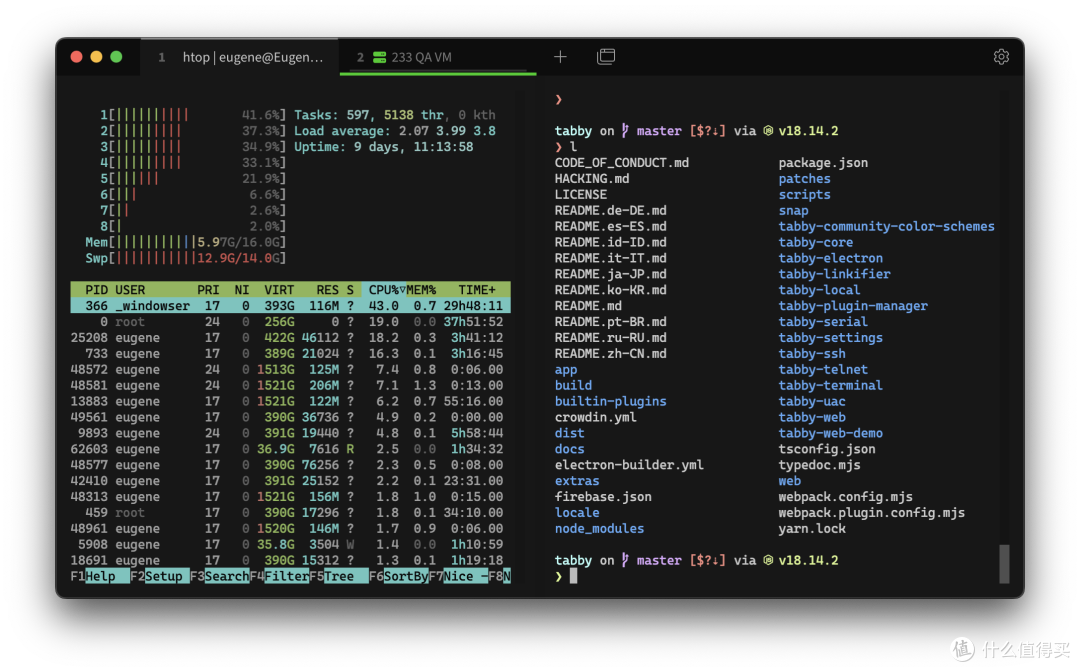
Task: Click the VIRT column header
Action: click(279, 290)
